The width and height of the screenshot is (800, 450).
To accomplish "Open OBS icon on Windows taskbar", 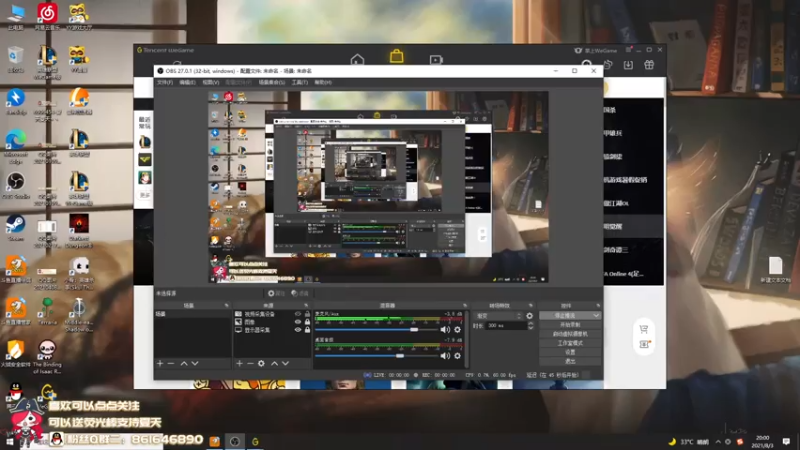I will [x=235, y=441].
